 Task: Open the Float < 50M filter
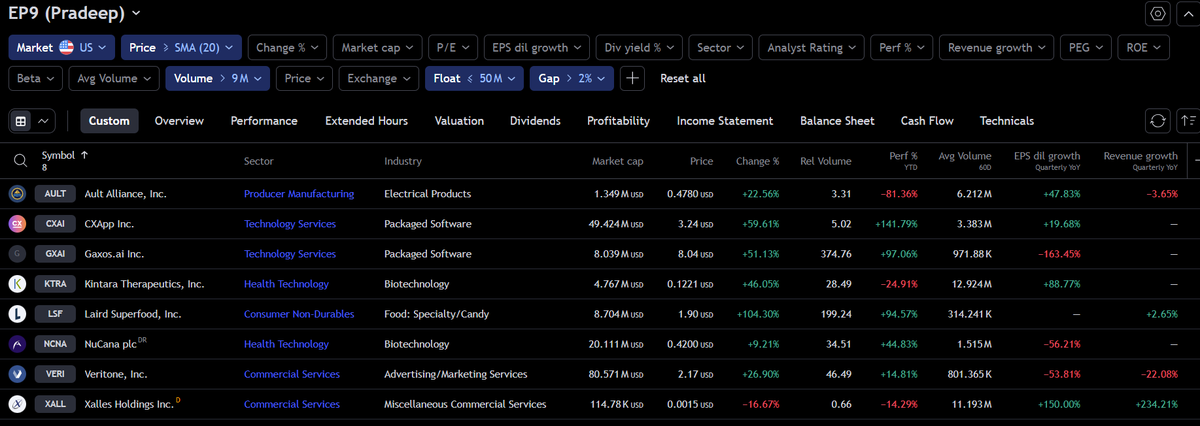tap(474, 77)
